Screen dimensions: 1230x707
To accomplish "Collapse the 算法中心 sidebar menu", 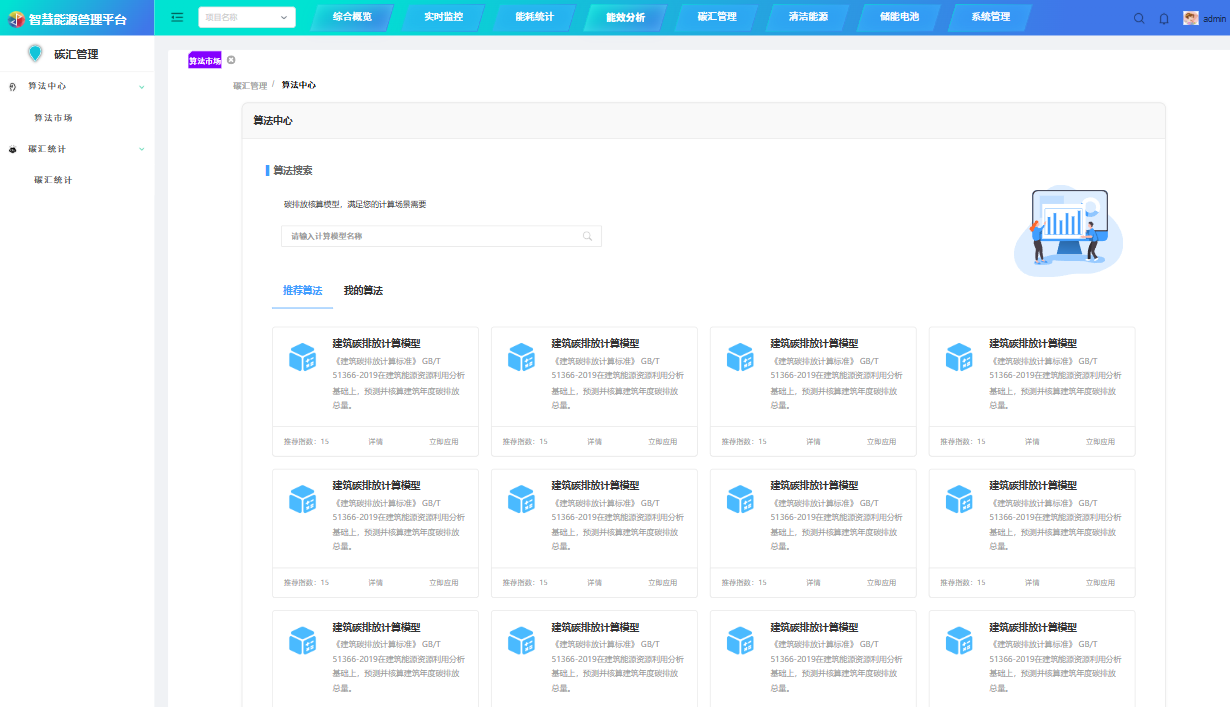I will point(141,87).
